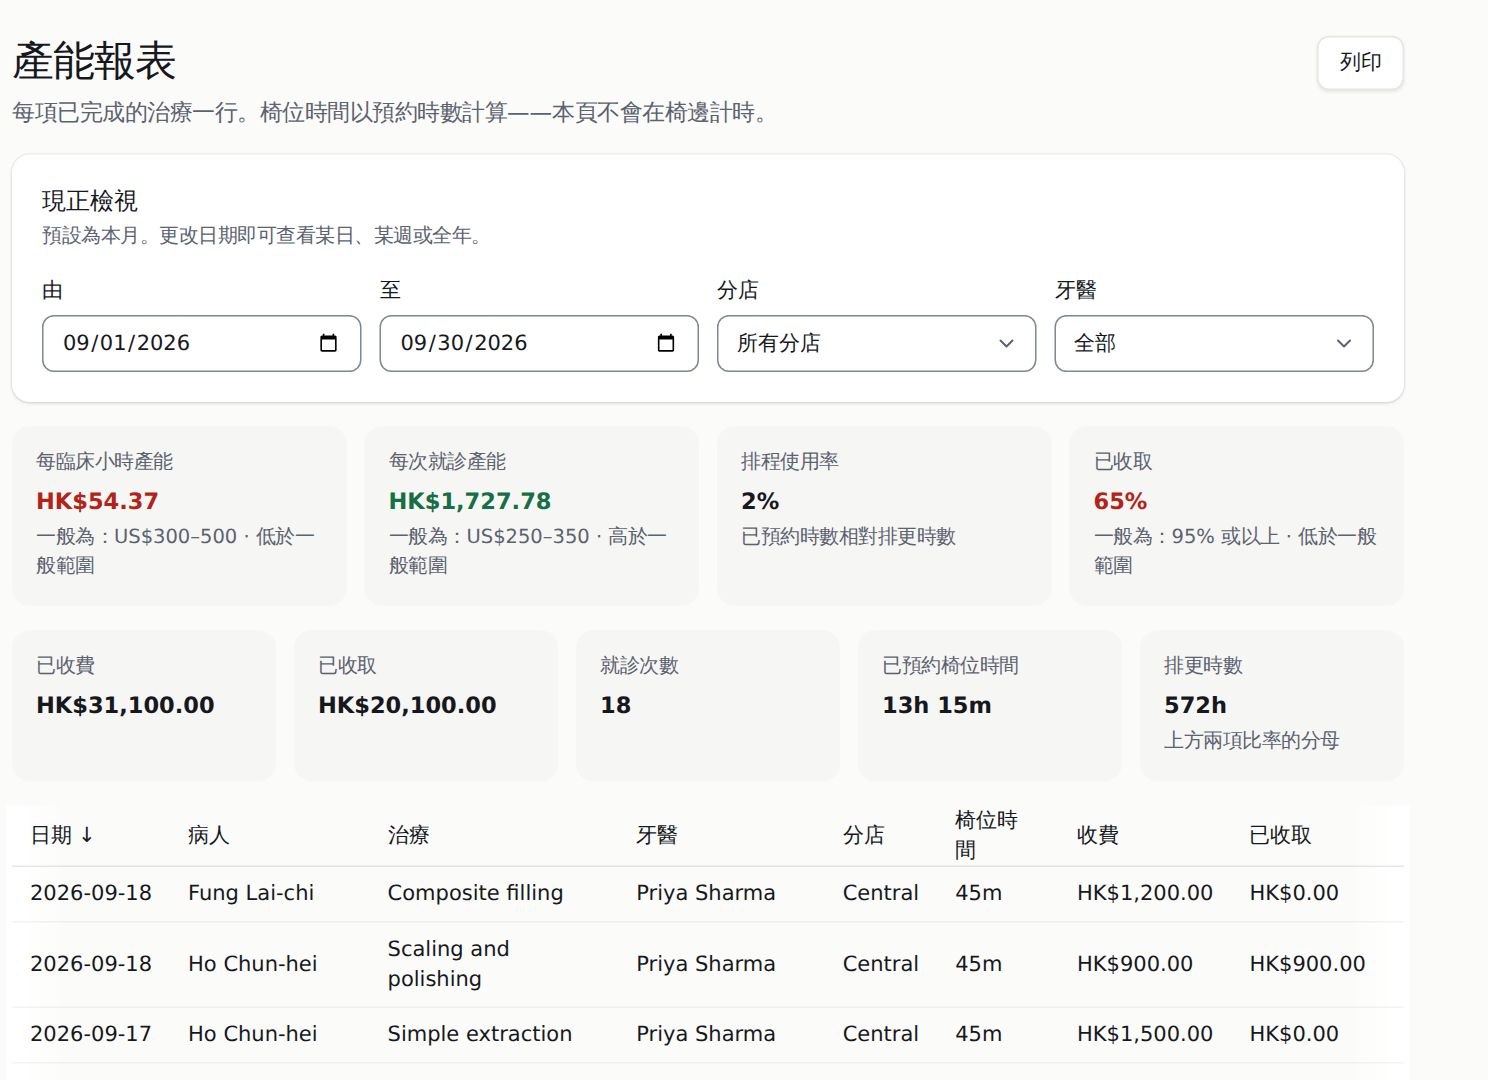The height and width of the screenshot is (1080, 1488).
Task: Open the 牙醫 dropdown showing 全部
Action: 1214,343
